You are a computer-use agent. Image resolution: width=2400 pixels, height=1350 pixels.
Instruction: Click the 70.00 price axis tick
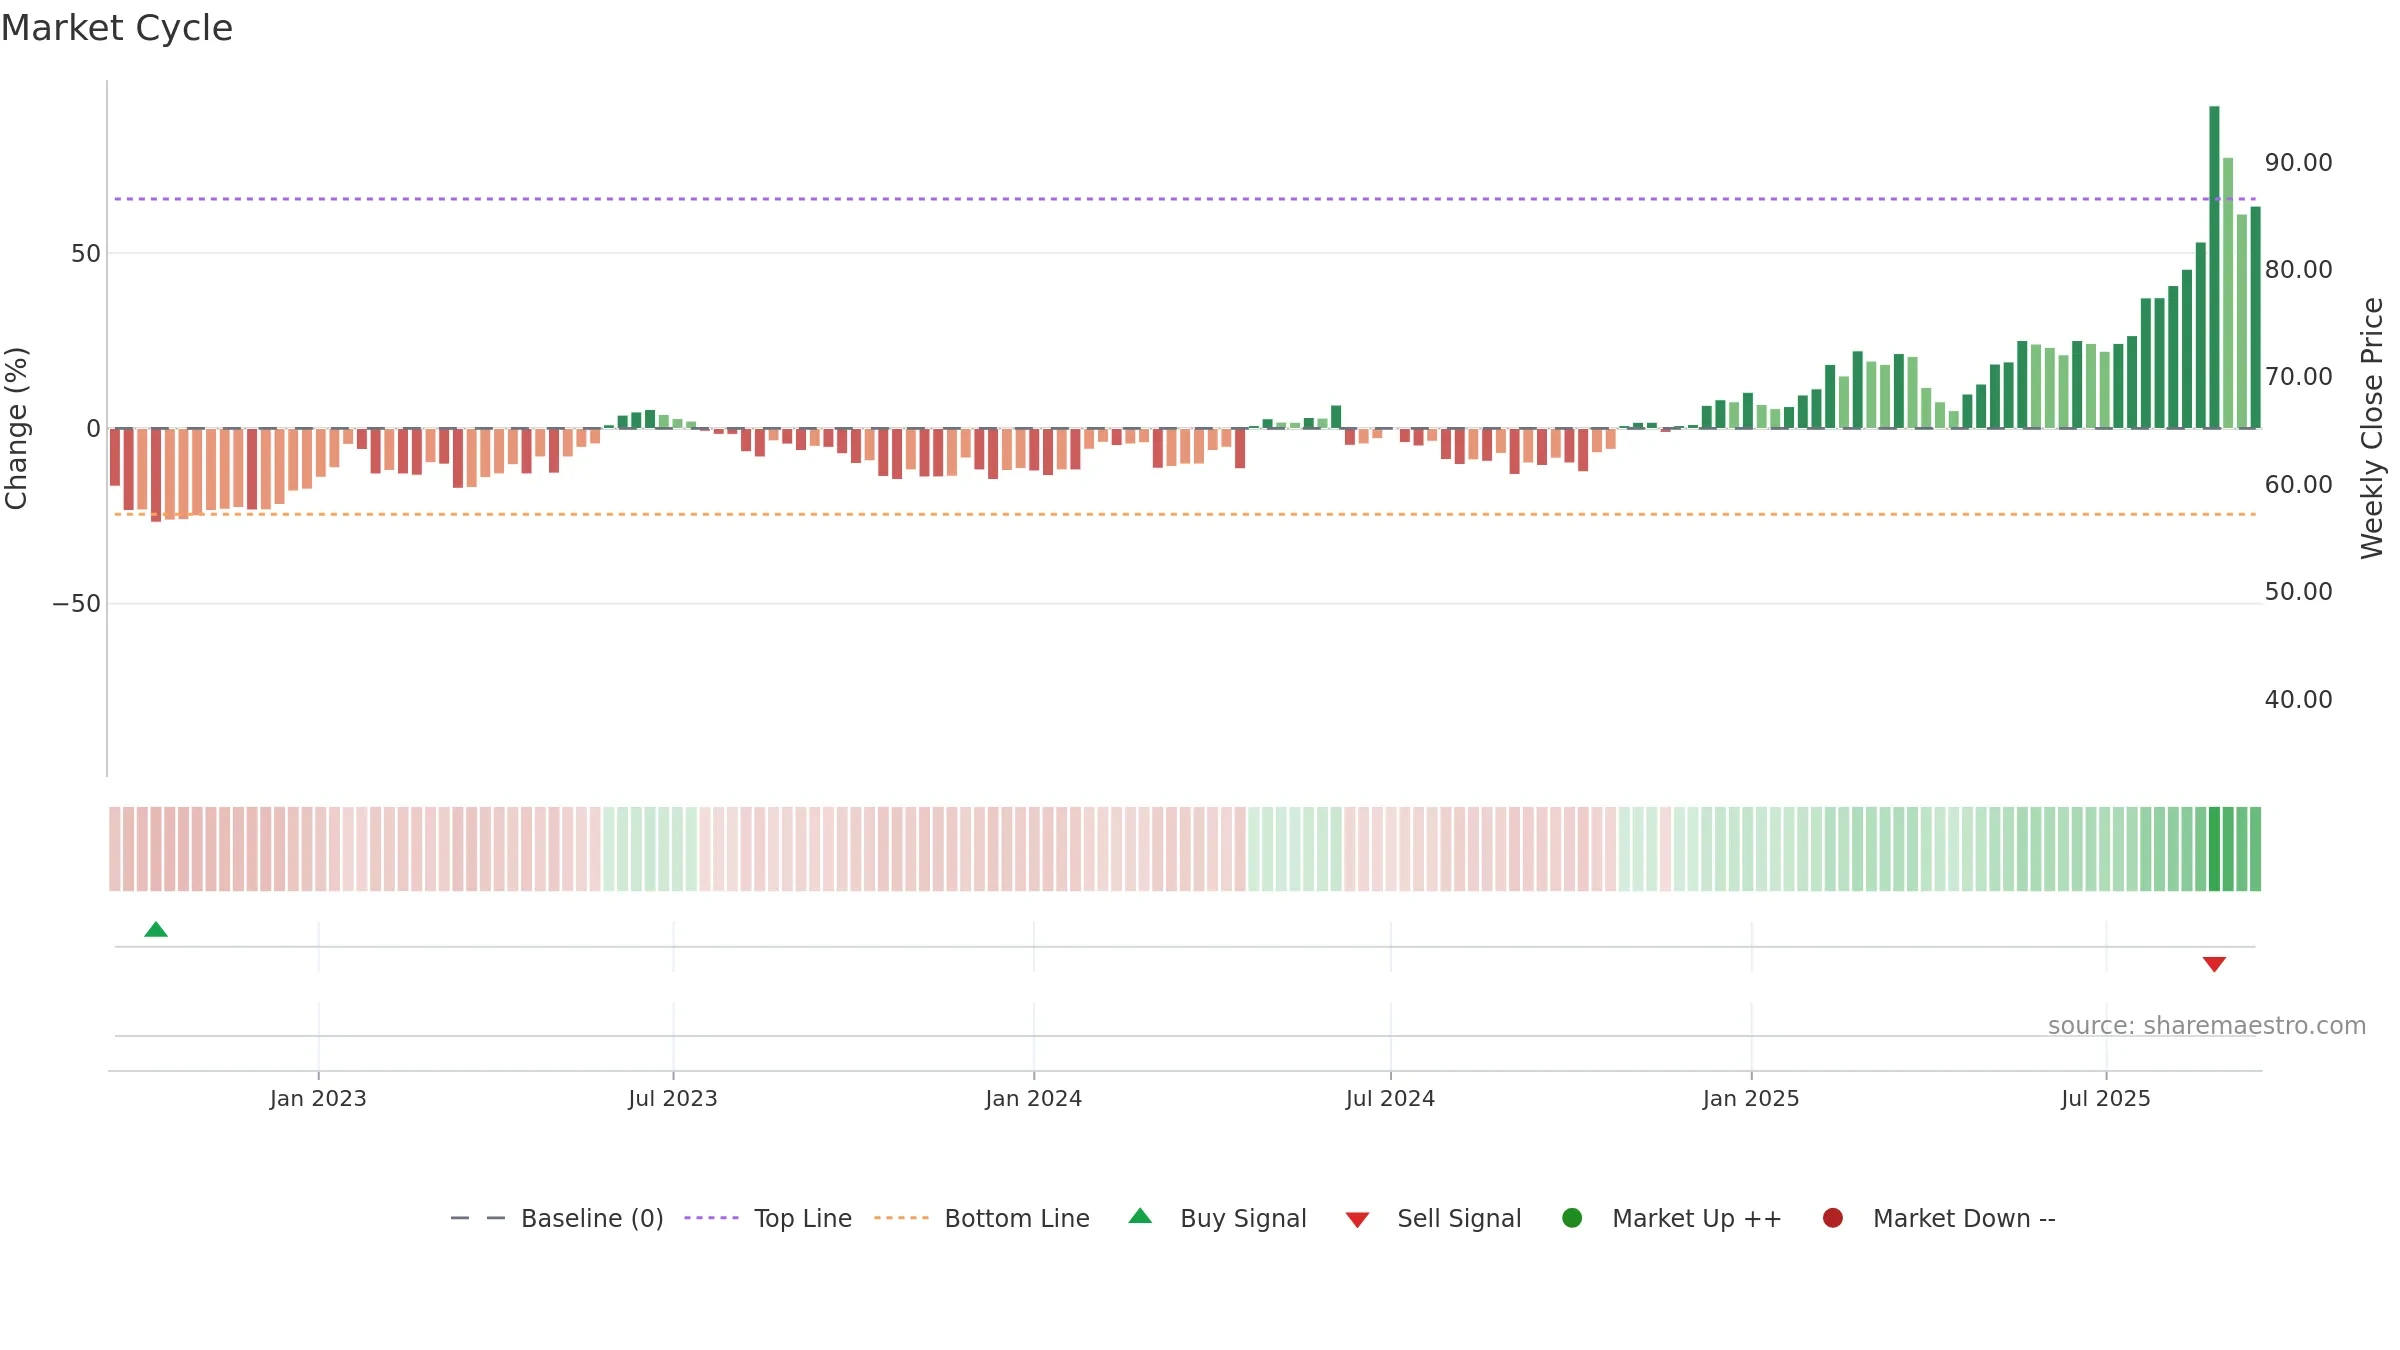pos(2298,377)
